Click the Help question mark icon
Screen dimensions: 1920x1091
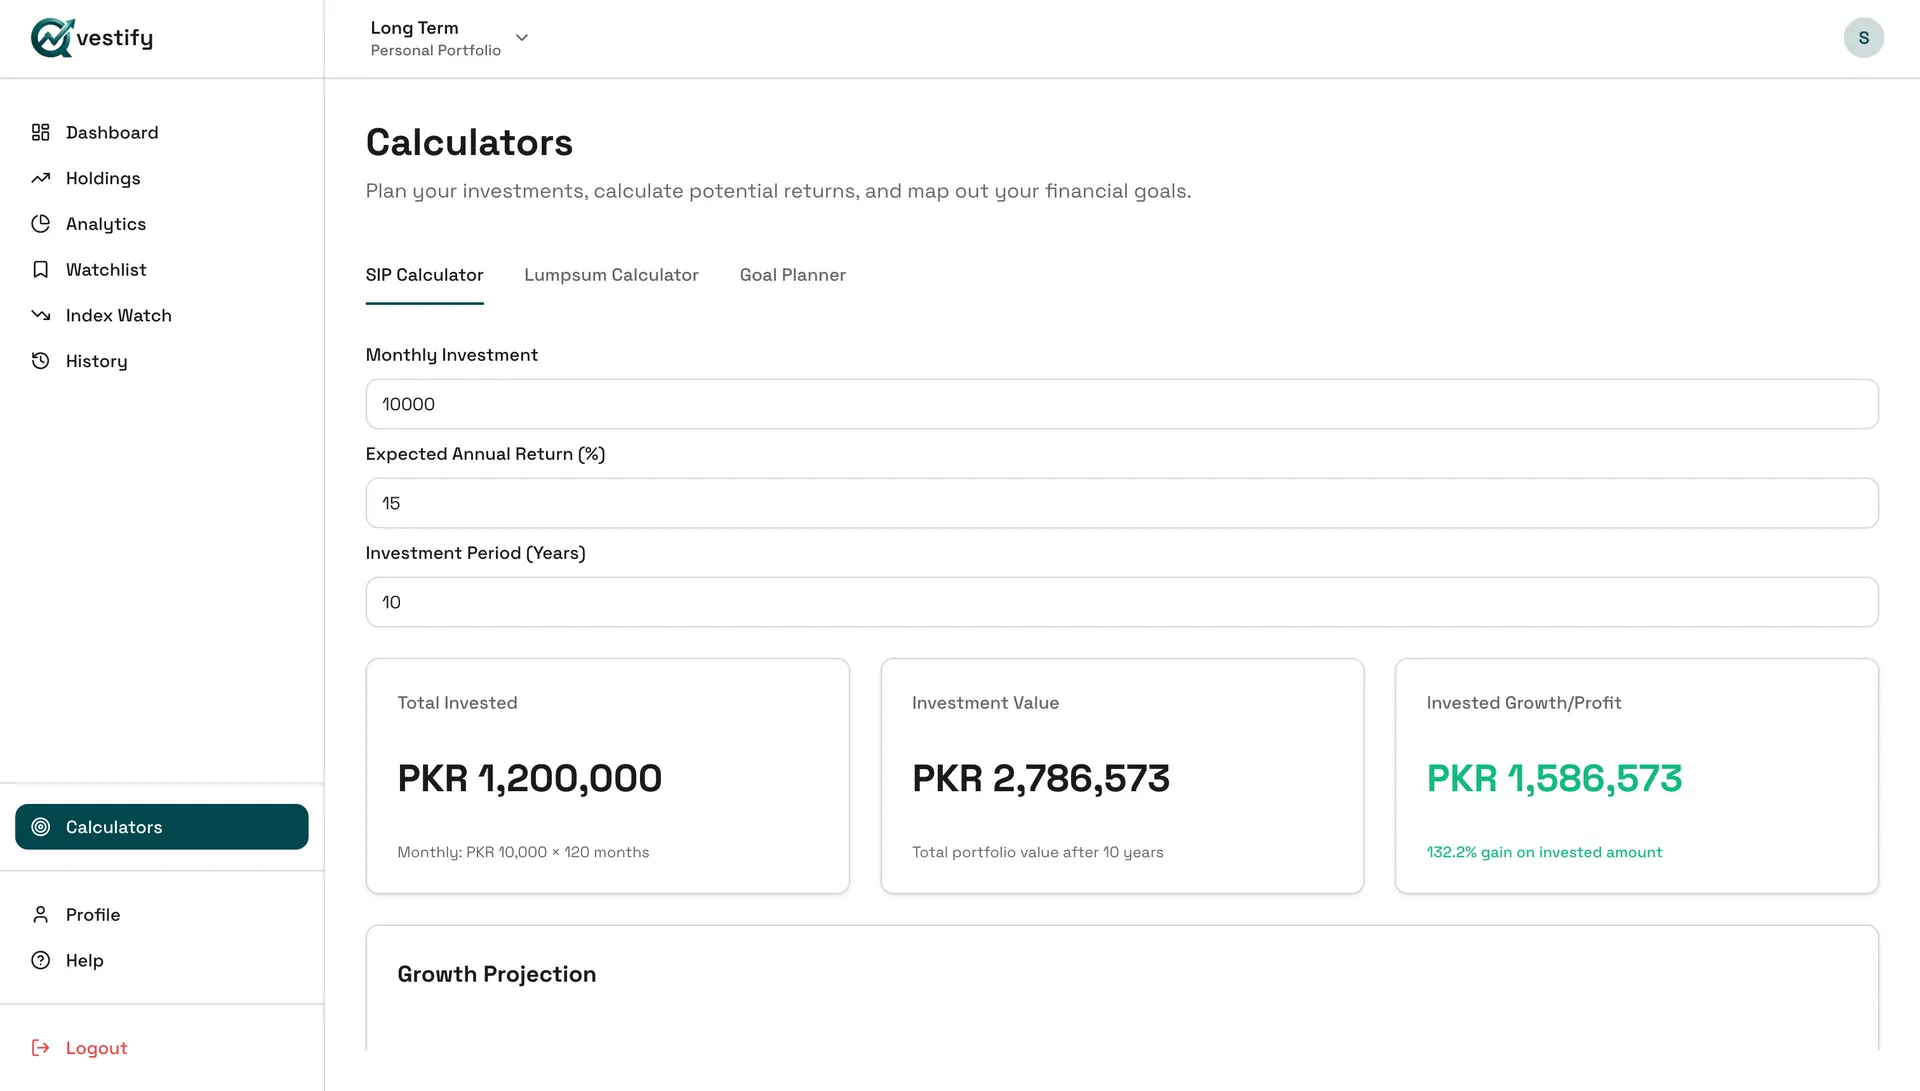[x=40, y=960]
